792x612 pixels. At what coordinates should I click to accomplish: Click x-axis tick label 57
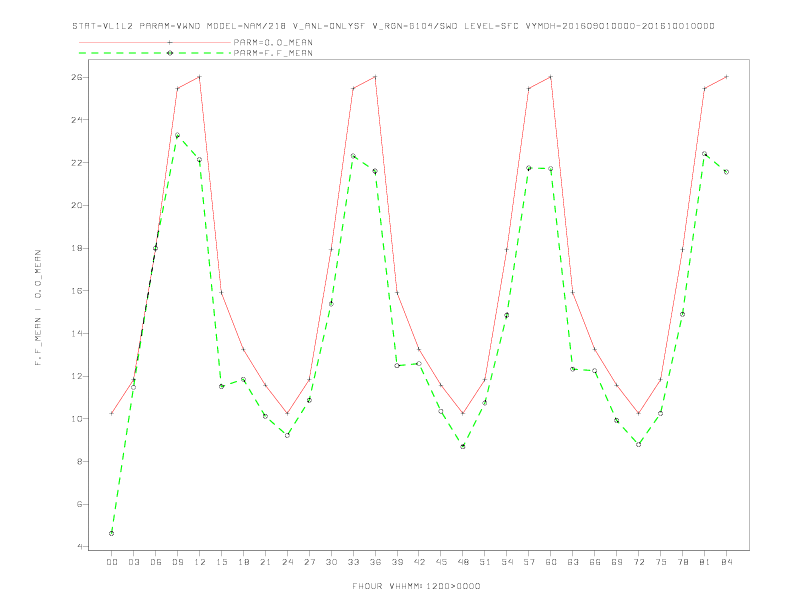click(x=529, y=562)
